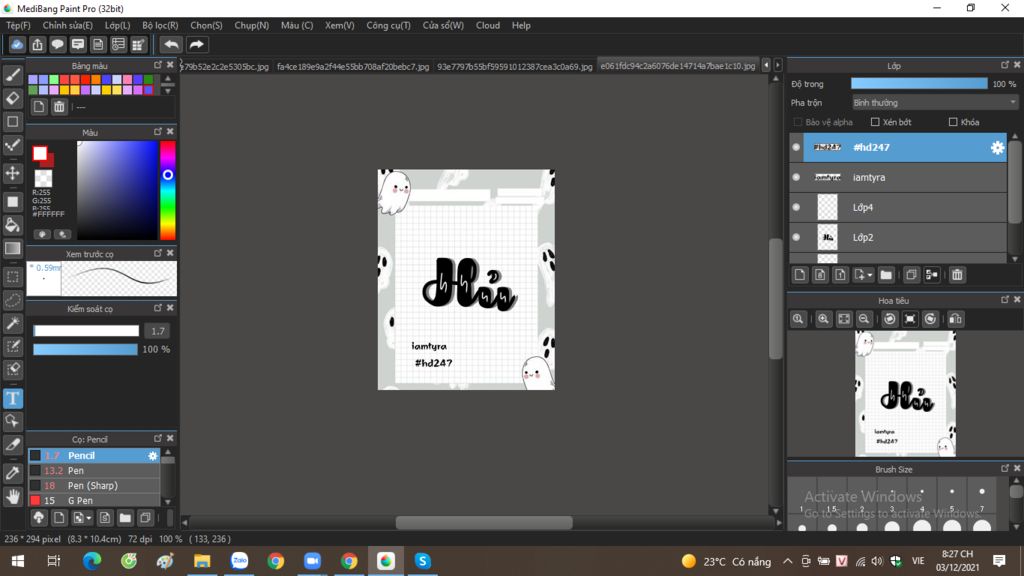Viewport: 1024px width, 576px height.
Task: Enable the Xén bớt checkbox
Action: (875, 122)
